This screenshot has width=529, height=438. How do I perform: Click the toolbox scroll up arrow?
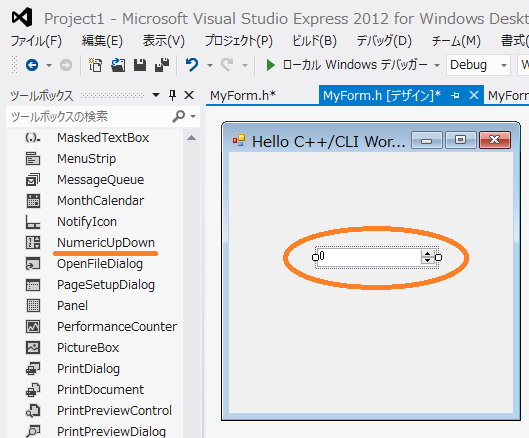tap(191, 138)
